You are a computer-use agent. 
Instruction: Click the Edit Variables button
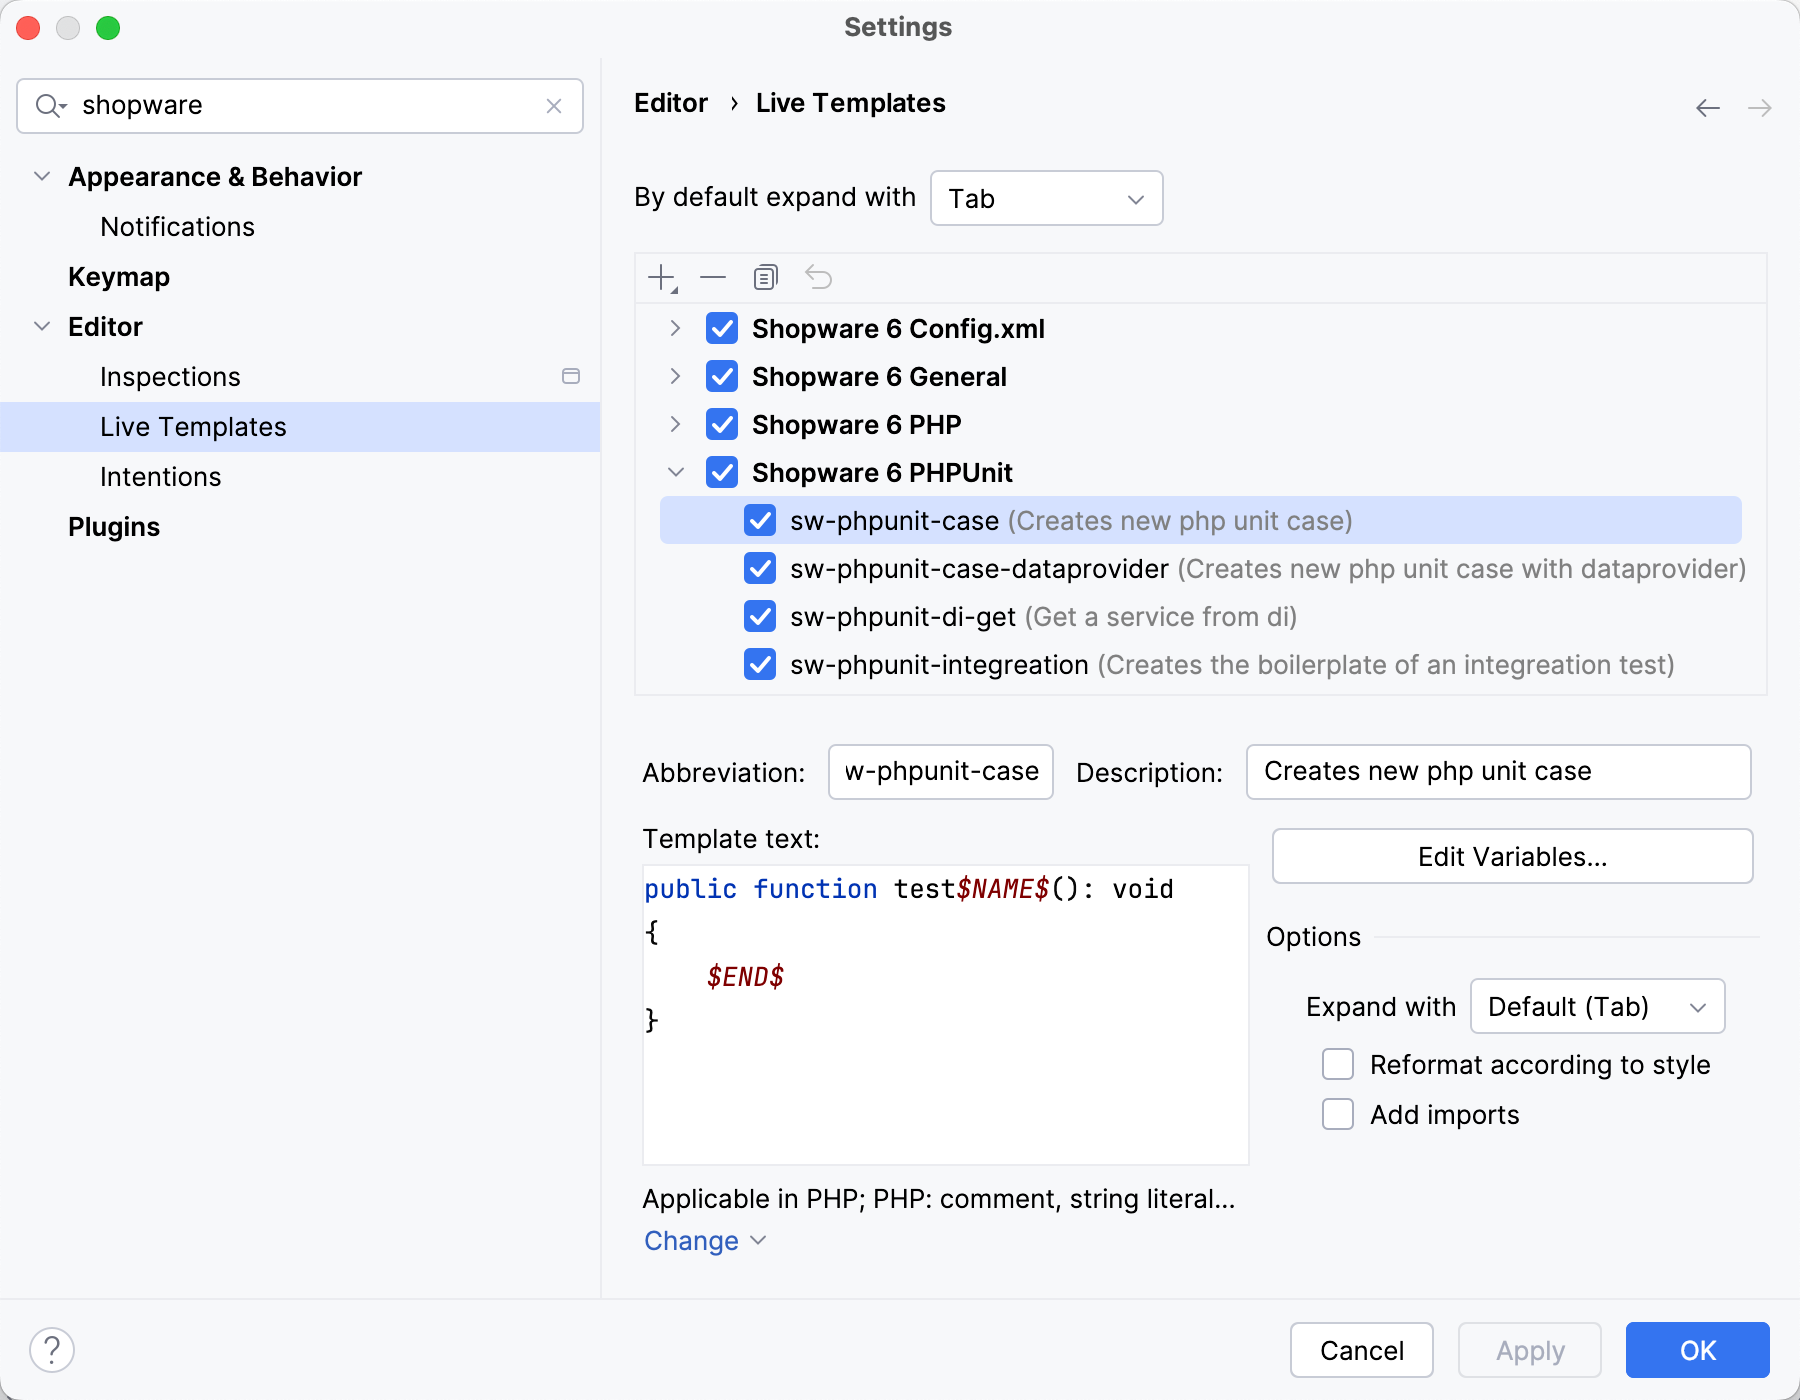pos(1511,856)
